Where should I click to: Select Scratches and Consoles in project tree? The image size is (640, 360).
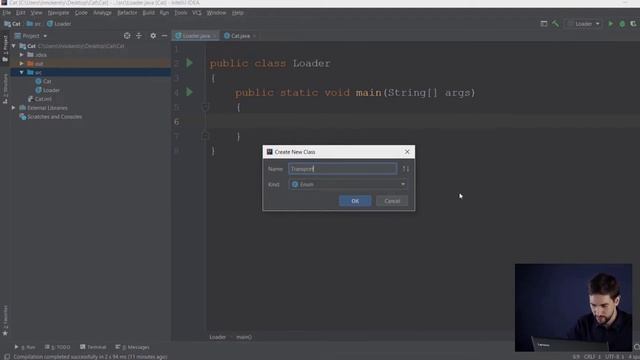[51, 117]
